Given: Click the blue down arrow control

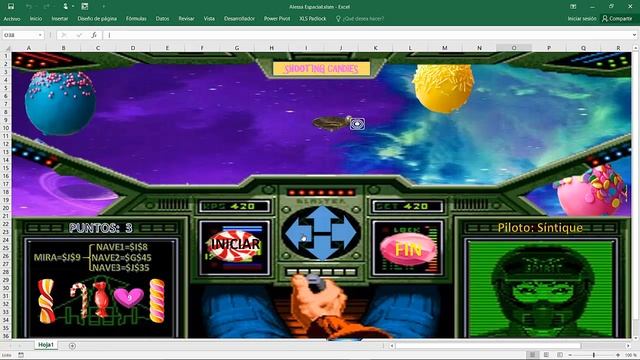Looking at the screenshot, I should click(x=322, y=251).
